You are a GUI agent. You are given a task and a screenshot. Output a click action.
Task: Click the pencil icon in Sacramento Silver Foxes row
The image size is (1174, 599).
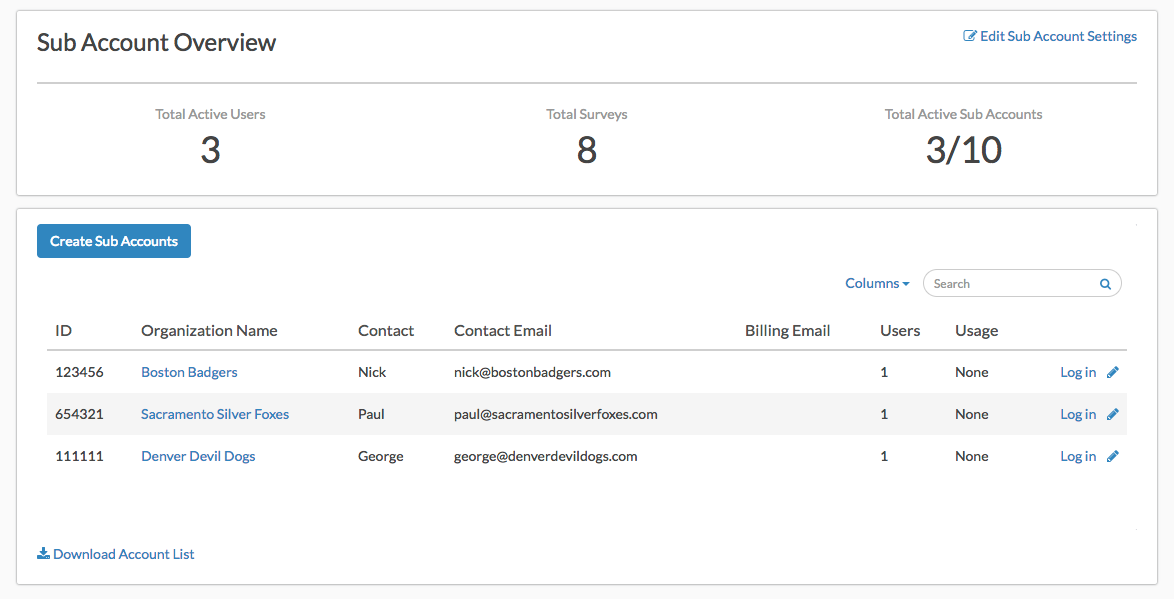coord(1112,414)
